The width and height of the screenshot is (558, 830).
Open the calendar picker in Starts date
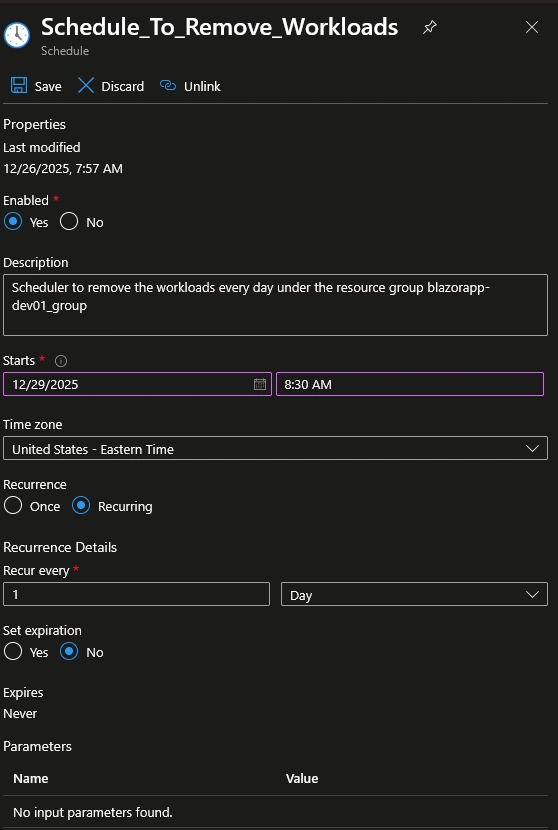[x=259, y=384]
